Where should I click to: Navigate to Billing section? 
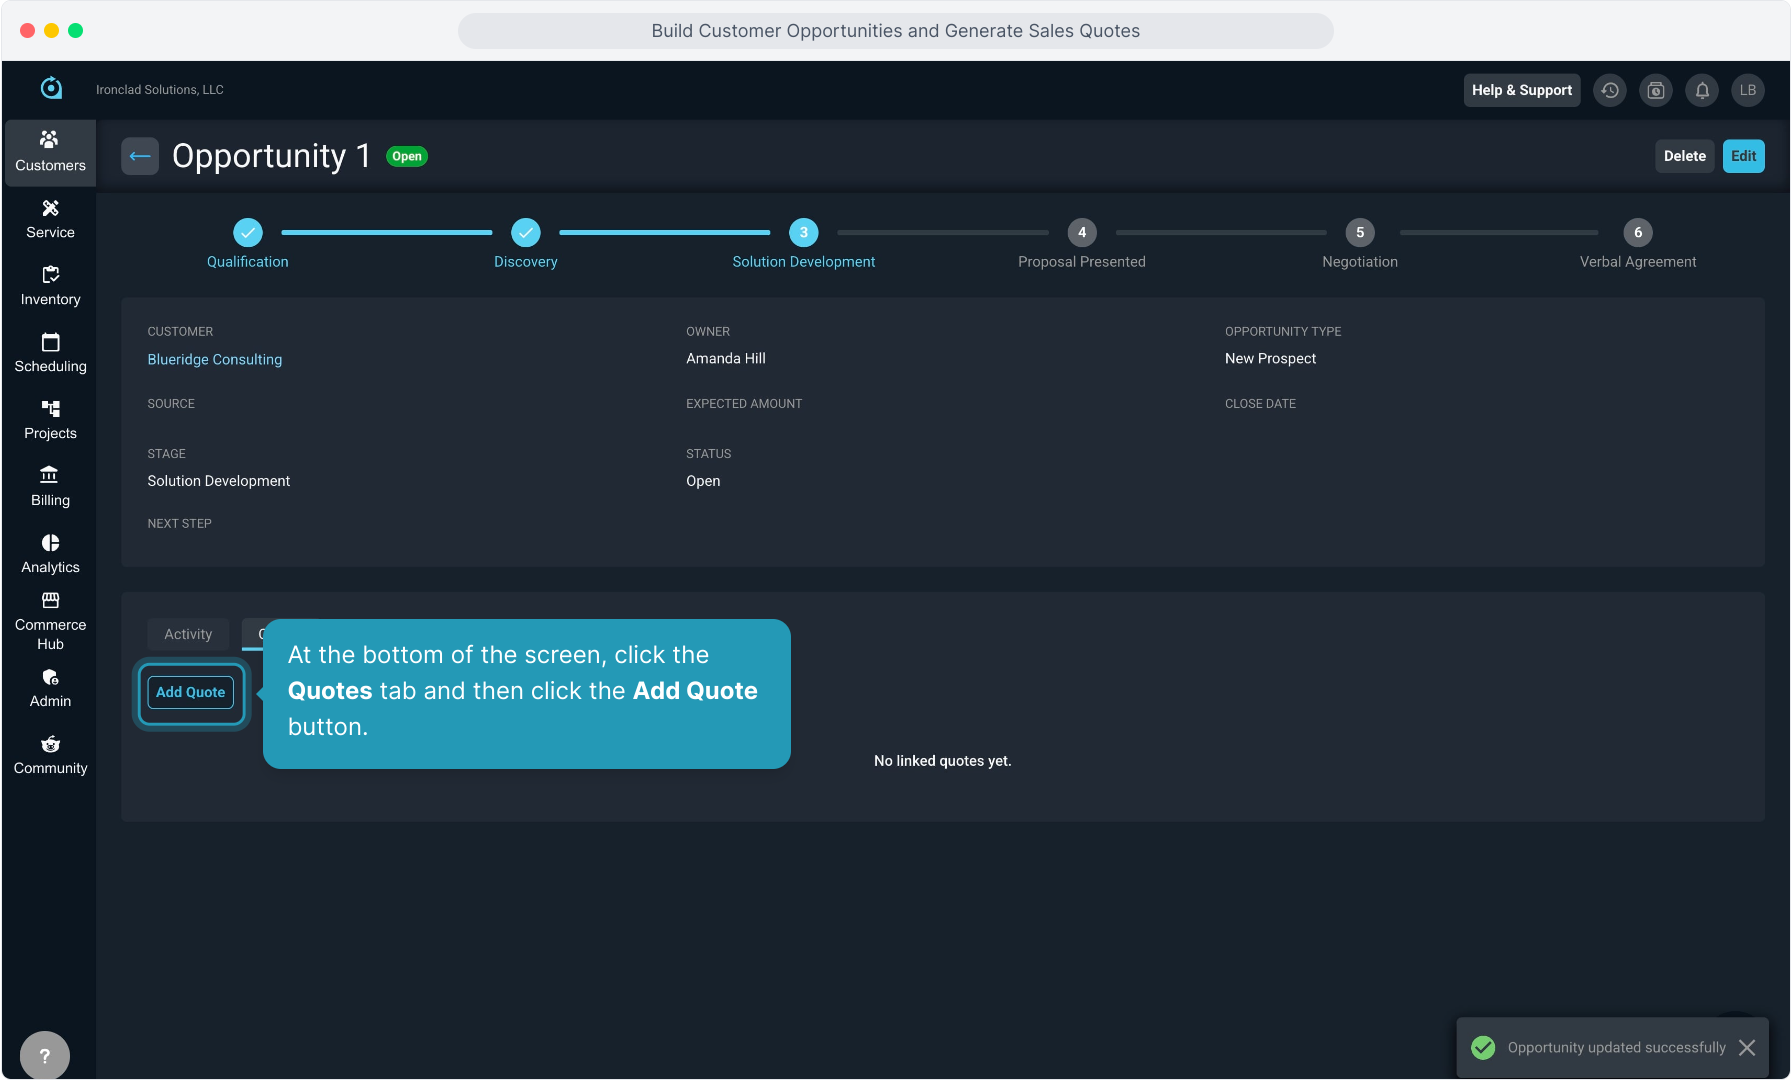(50, 487)
